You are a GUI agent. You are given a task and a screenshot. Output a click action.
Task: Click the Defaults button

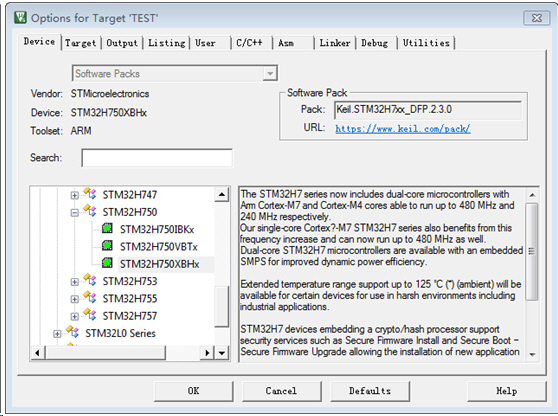pyautogui.click(x=370, y=391)
